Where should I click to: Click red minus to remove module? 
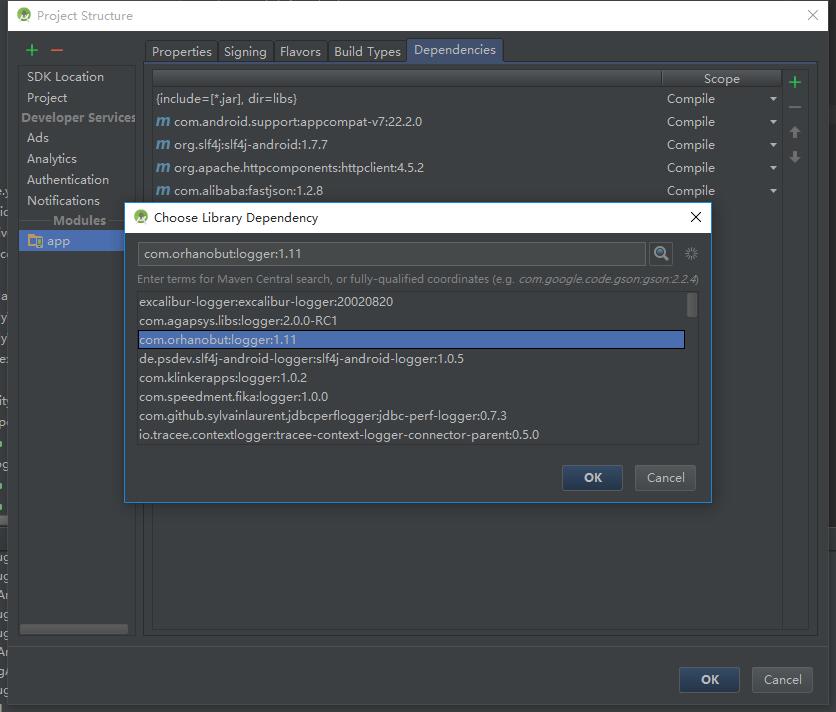(57, 50)
